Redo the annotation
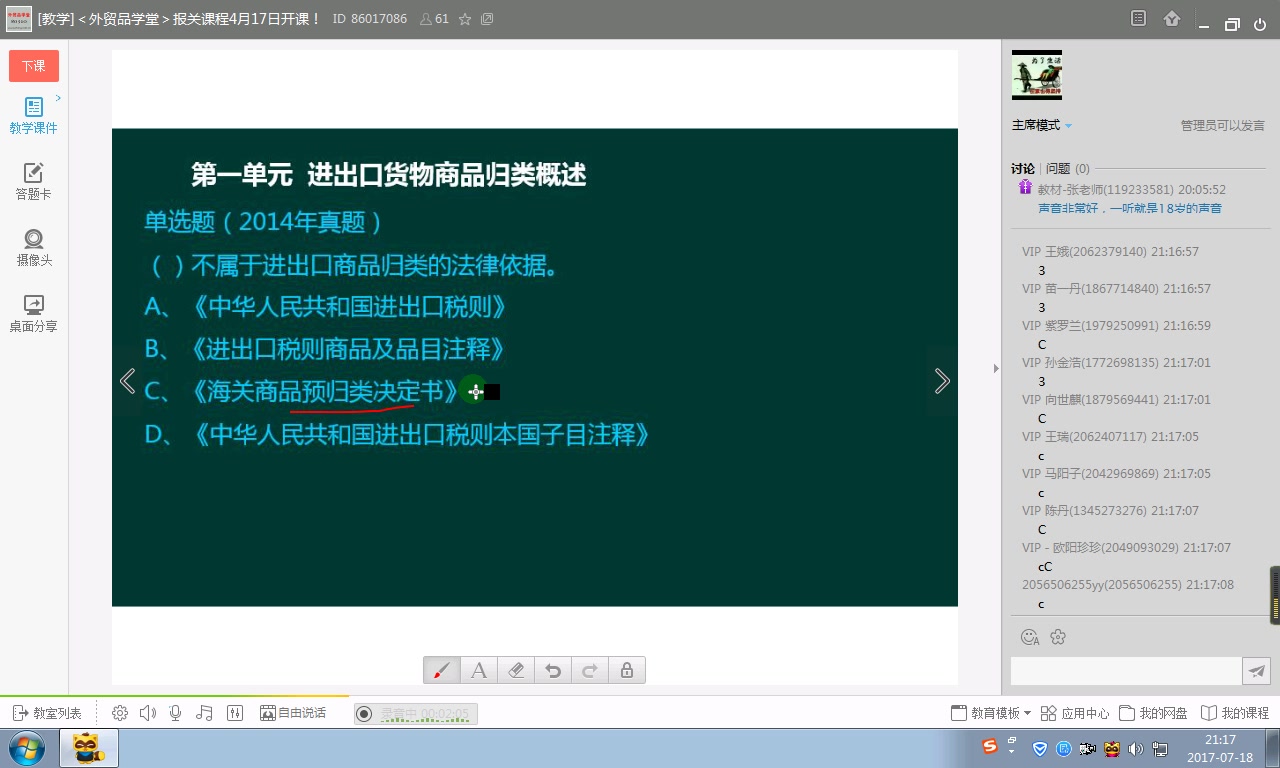 click(x=590, y=670)
